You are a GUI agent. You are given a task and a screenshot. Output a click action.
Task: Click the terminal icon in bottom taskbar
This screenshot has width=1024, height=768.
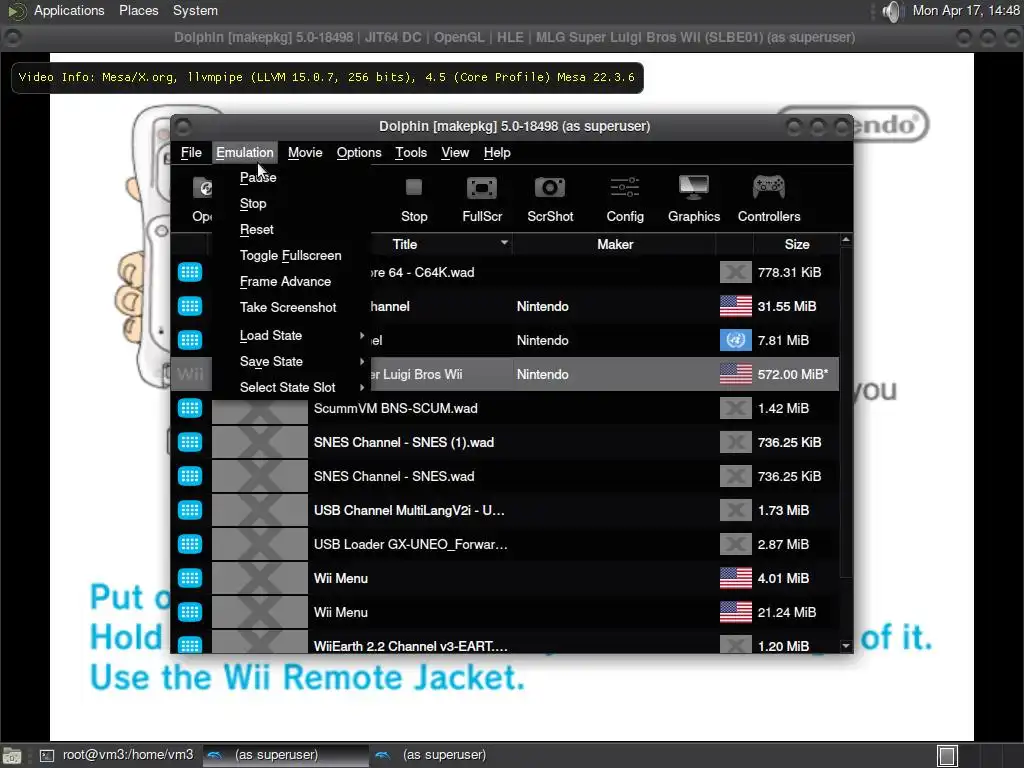(47, 756)
